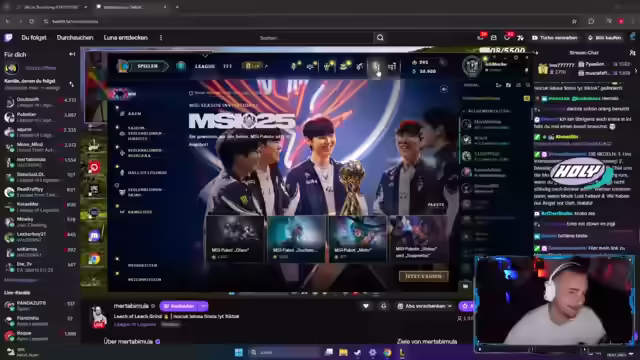
Task: Open the Twitch home logo
Action: click(8, 38)
